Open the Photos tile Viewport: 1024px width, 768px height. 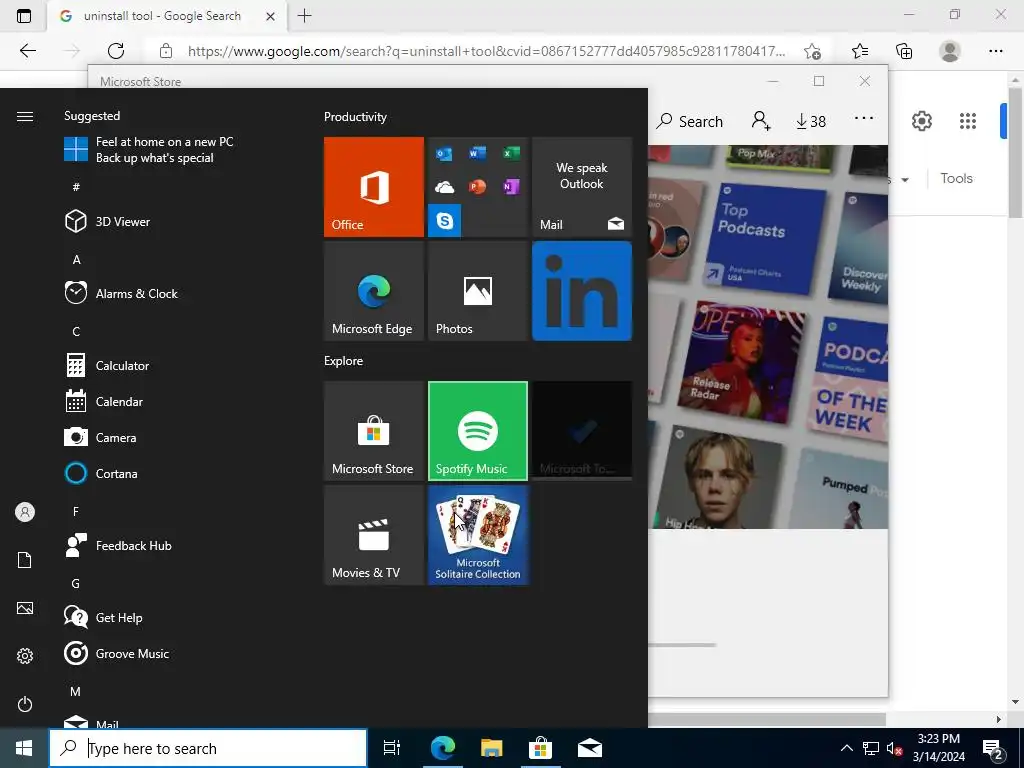[477, 291]
